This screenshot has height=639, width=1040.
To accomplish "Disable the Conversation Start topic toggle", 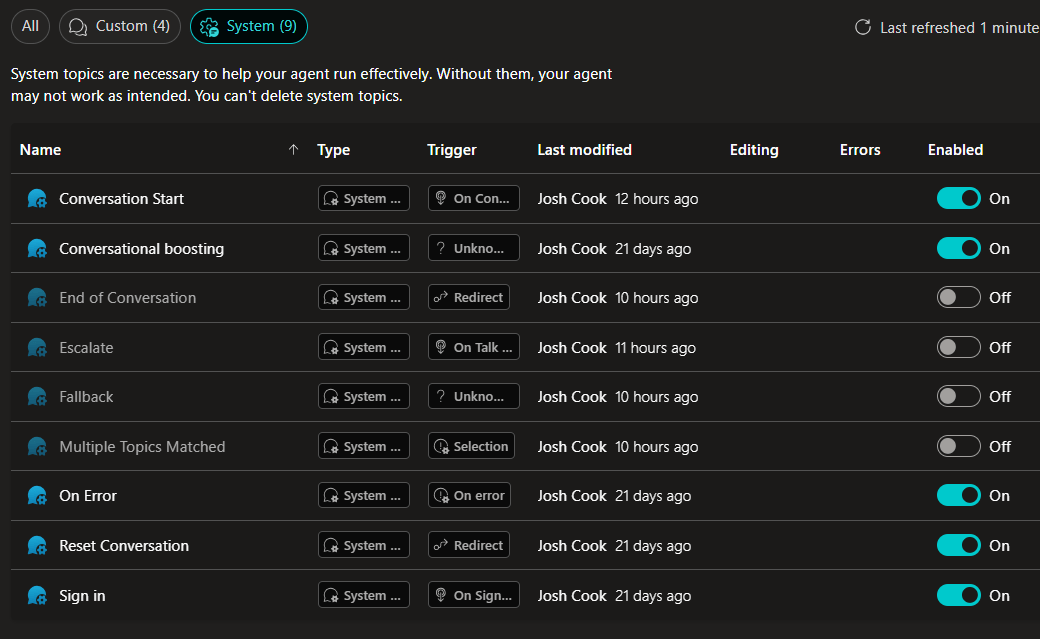I will [958, 198].
